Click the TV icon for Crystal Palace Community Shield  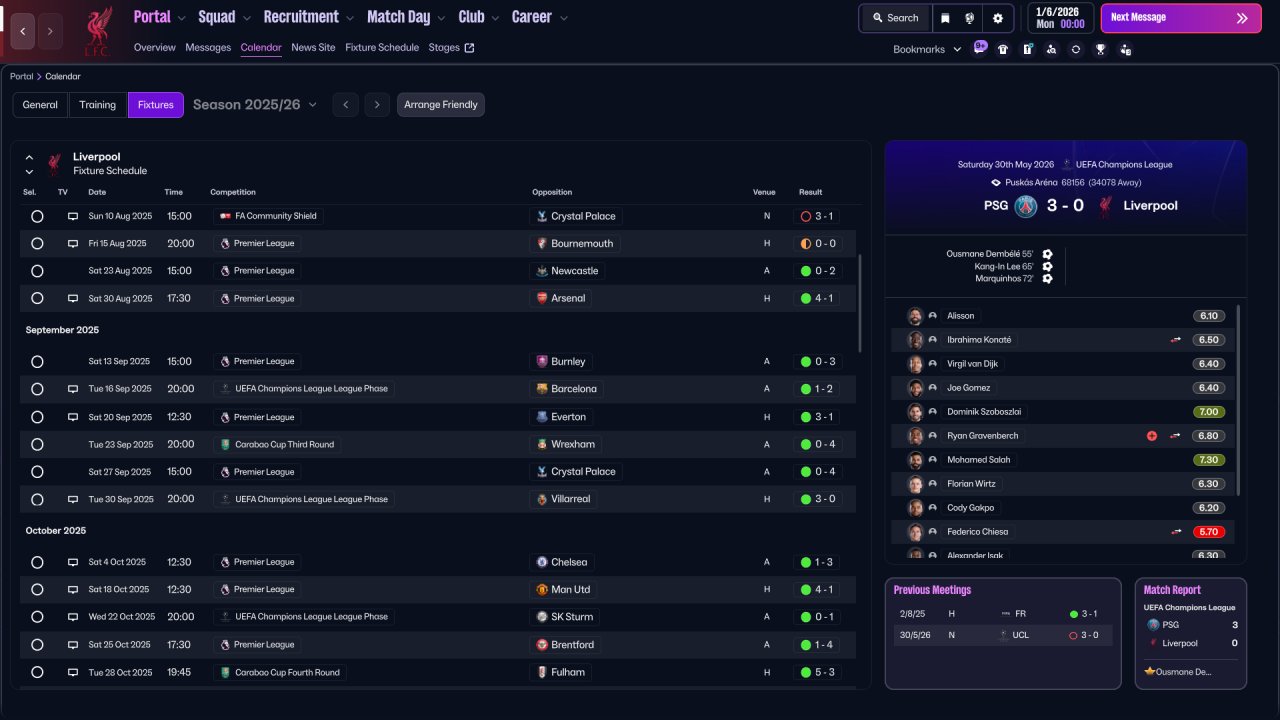coord(73,216)
